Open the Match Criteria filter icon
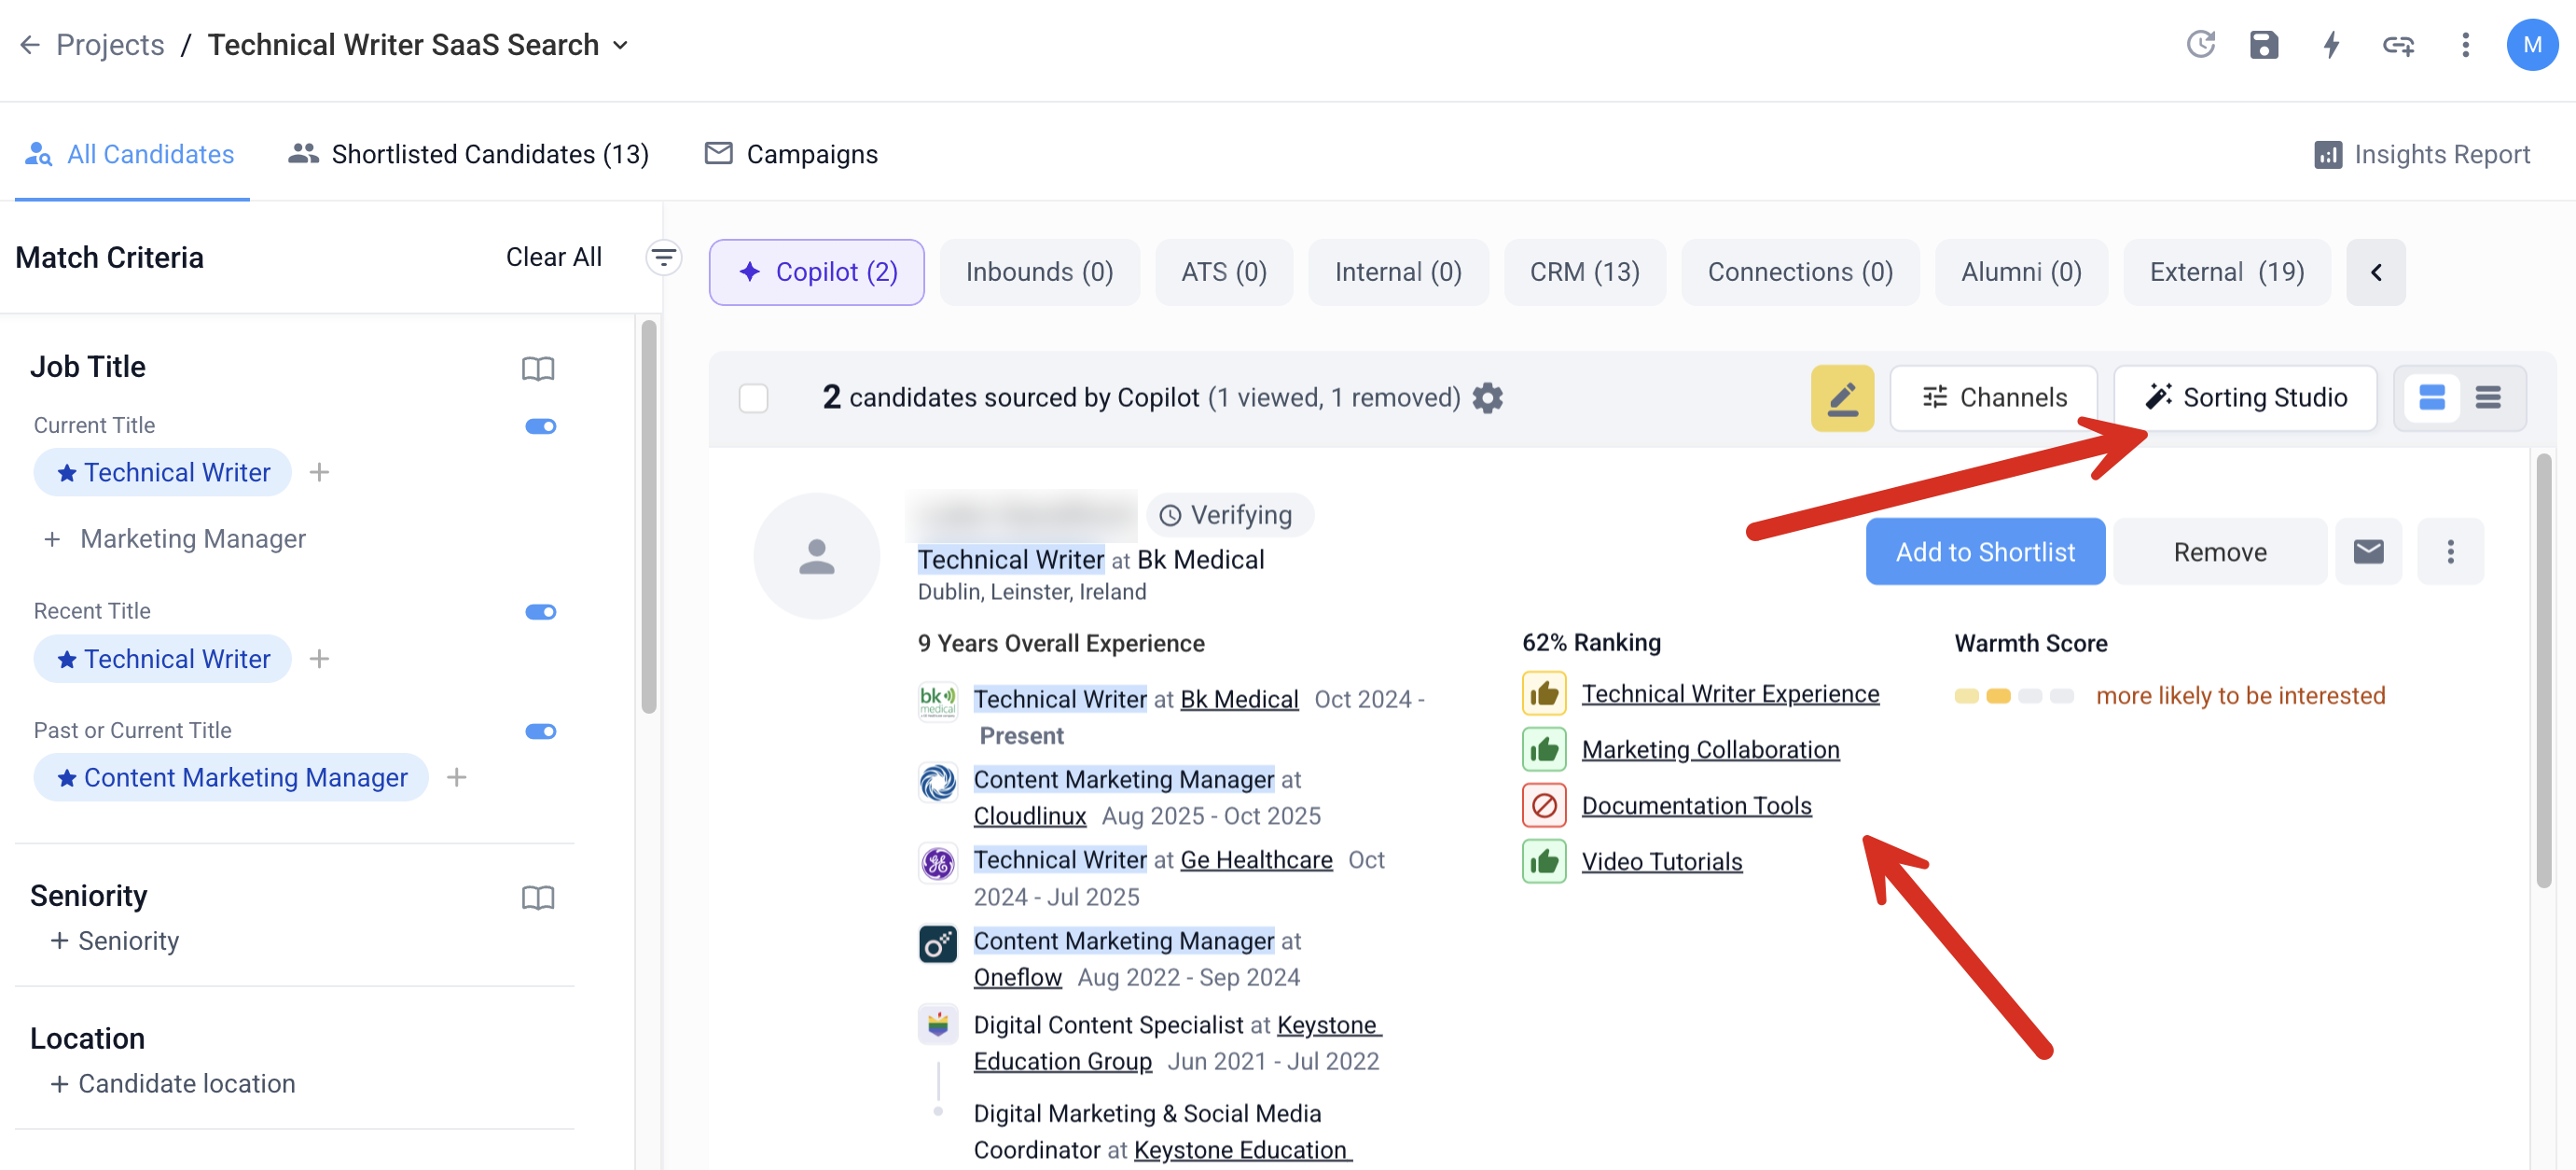The width and height of the screenshot is (2576, 1170). click(664, 258)
